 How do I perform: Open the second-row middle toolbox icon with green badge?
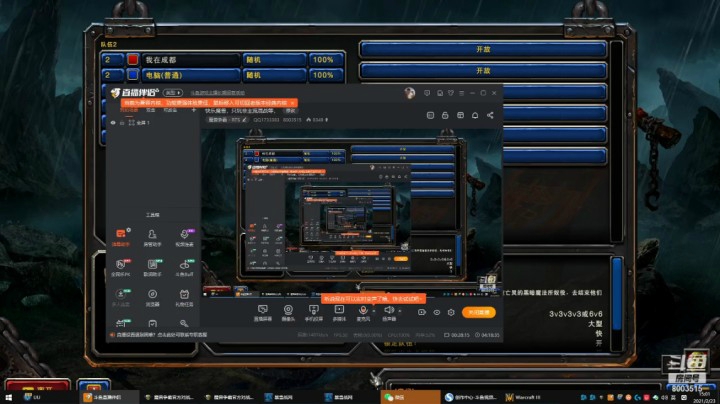click(152, 267)
